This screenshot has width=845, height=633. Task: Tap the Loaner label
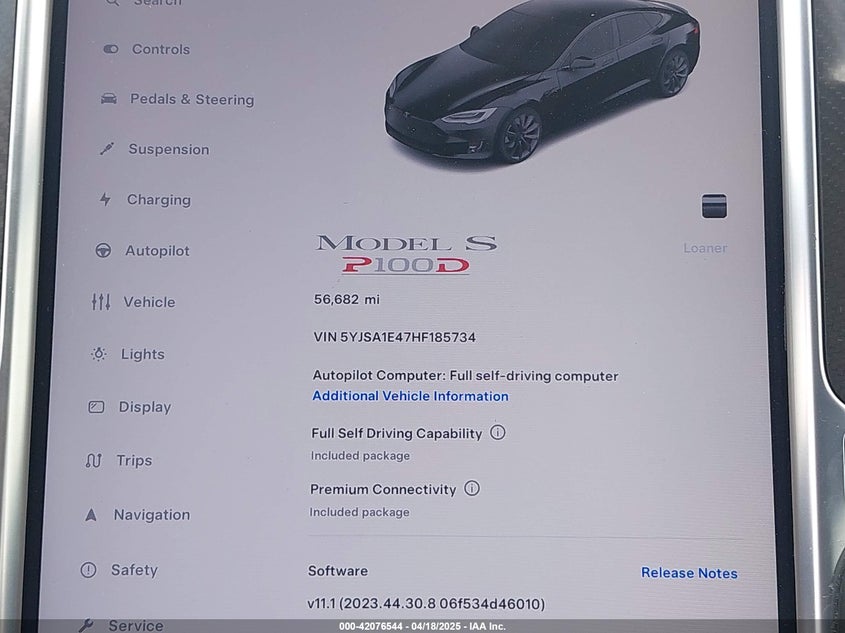(x=705, y=248)
